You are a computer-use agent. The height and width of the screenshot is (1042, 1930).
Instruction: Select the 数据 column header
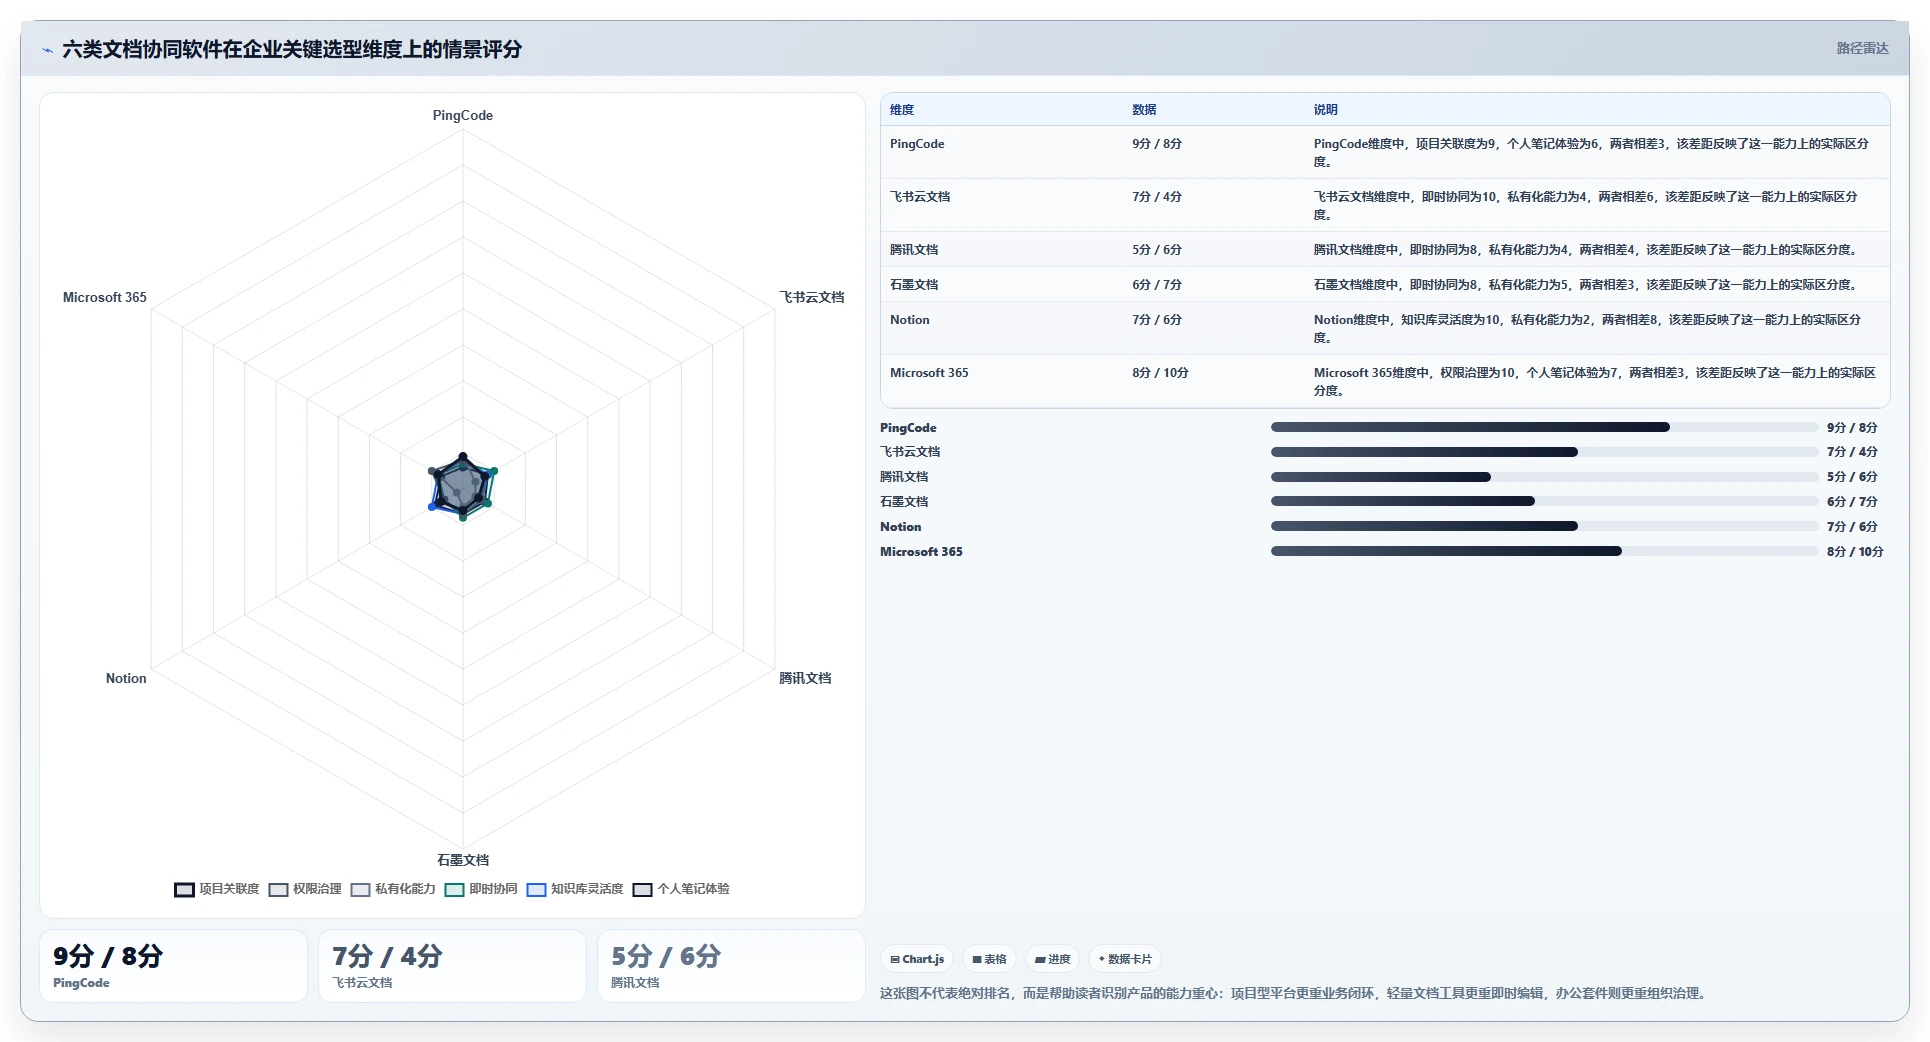click(1144, 110)
